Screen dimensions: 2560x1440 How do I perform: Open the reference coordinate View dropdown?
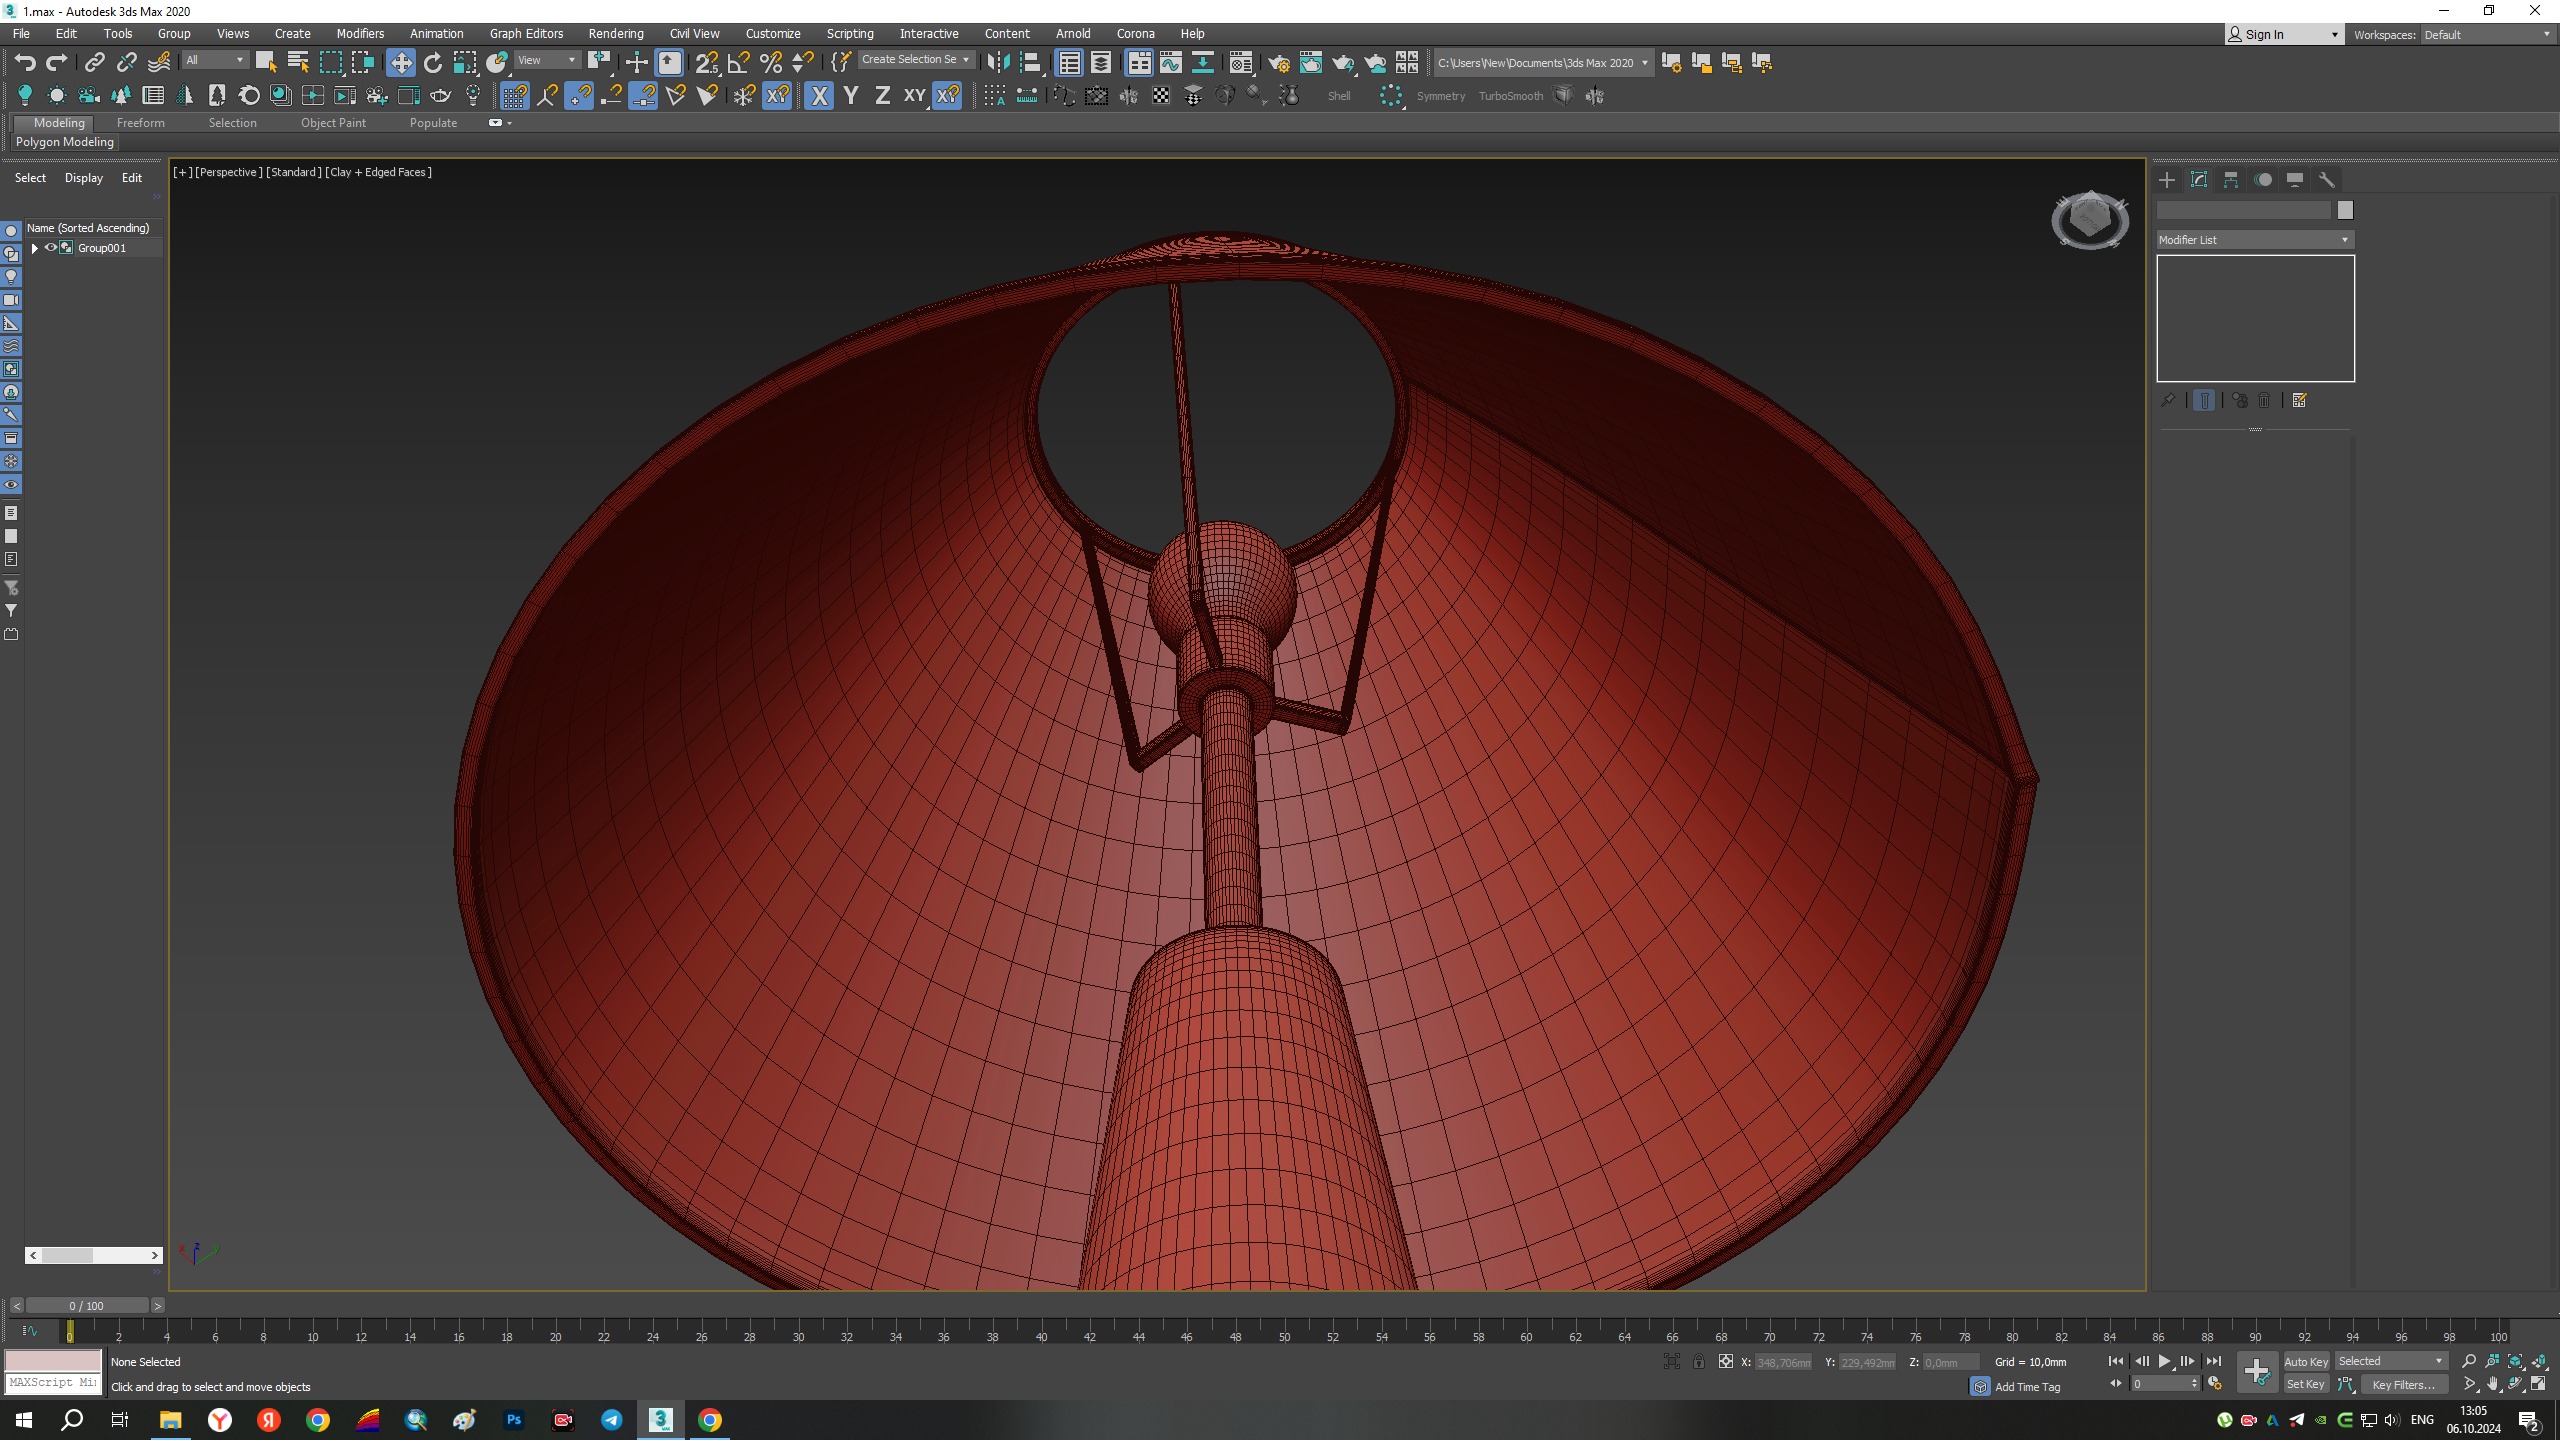coord(547,60)
